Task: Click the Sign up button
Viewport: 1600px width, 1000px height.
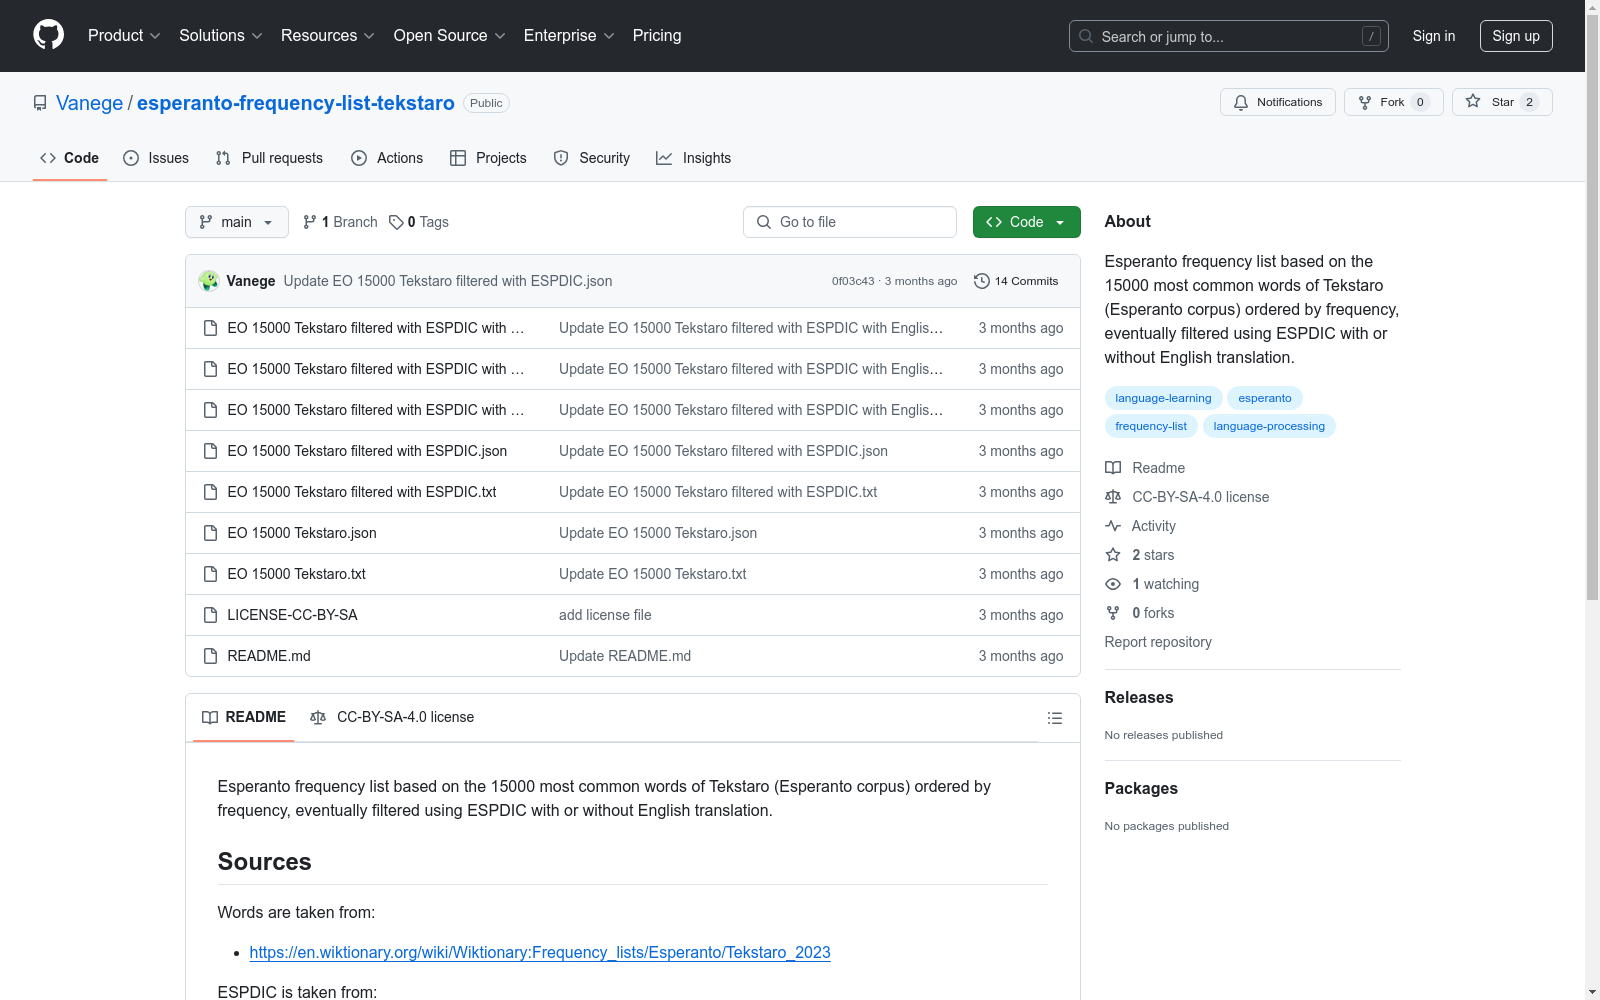Action: (1516, 36)
